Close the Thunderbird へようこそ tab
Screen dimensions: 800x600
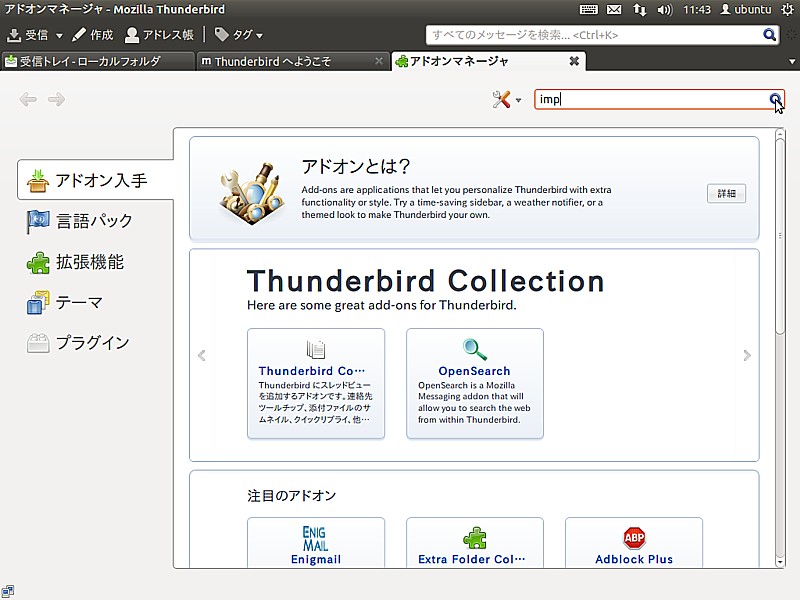tap(379, 61)
